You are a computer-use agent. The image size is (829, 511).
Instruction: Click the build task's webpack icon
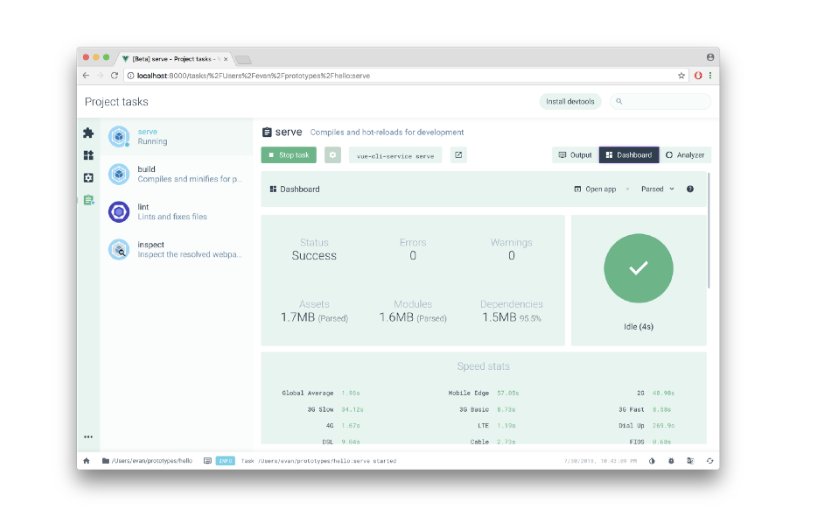pos(119,174)
